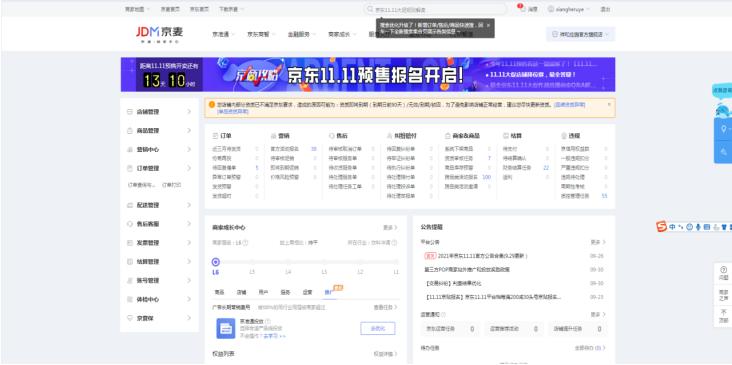Open the 京准通 navigation dropdown

coord(224,34)
